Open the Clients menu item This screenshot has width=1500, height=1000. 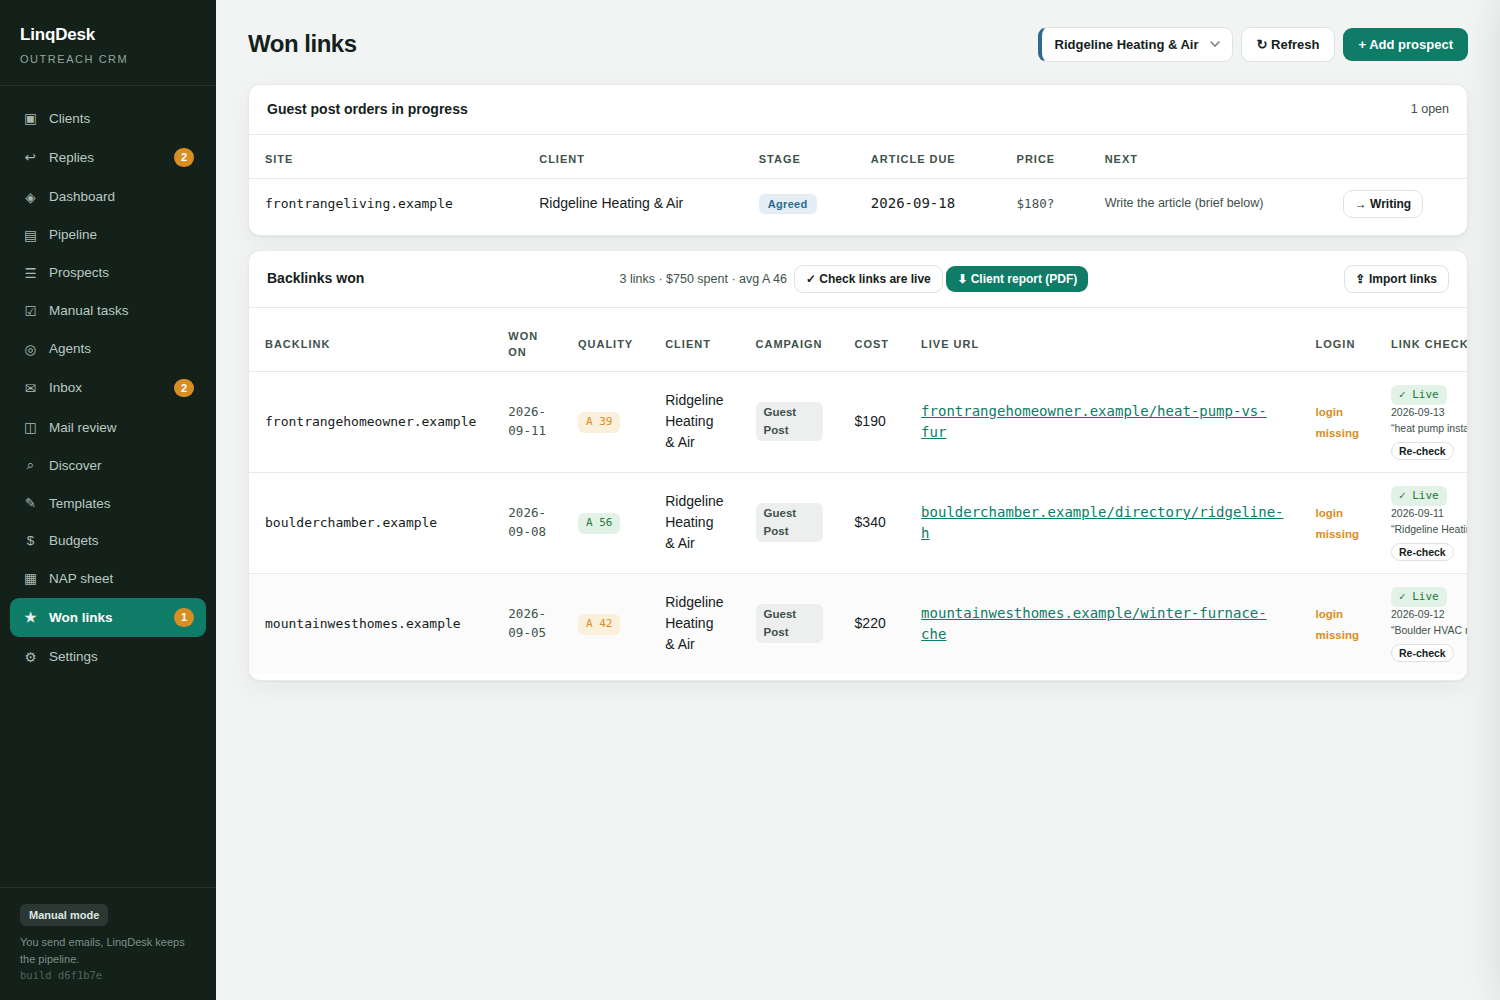tap(108, 119)
